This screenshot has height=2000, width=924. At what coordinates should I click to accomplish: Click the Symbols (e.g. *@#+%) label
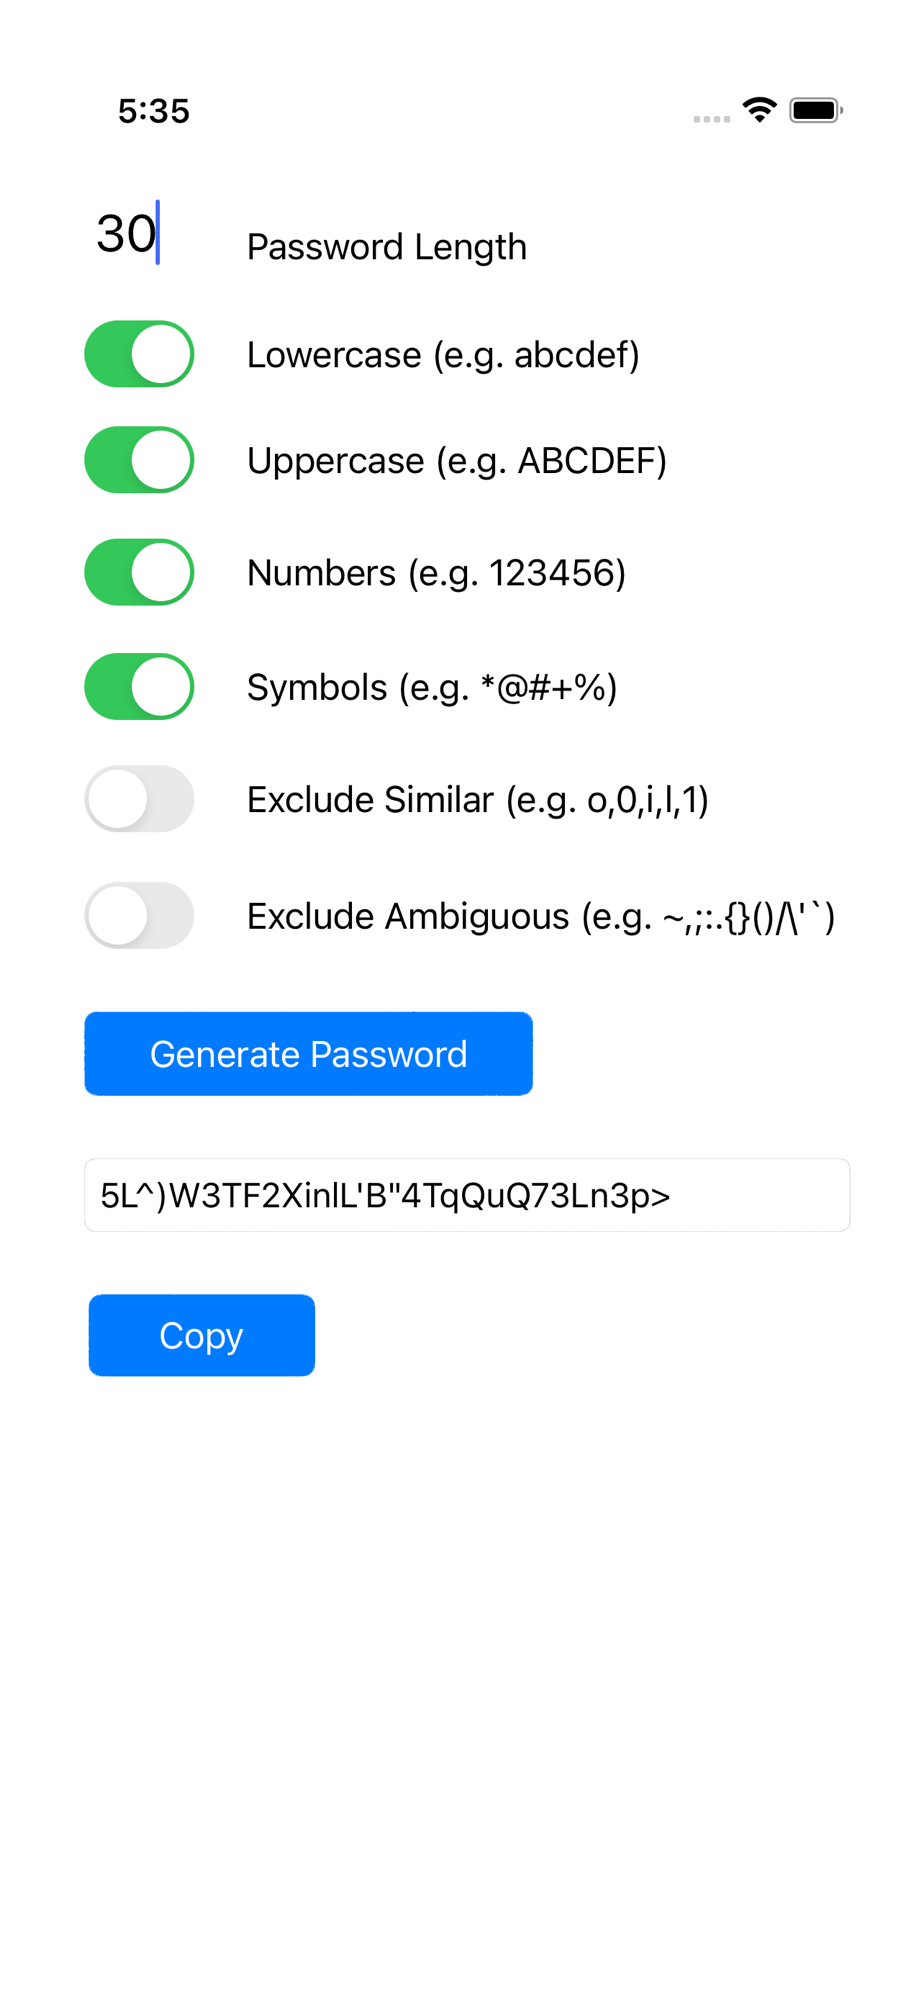432,688
